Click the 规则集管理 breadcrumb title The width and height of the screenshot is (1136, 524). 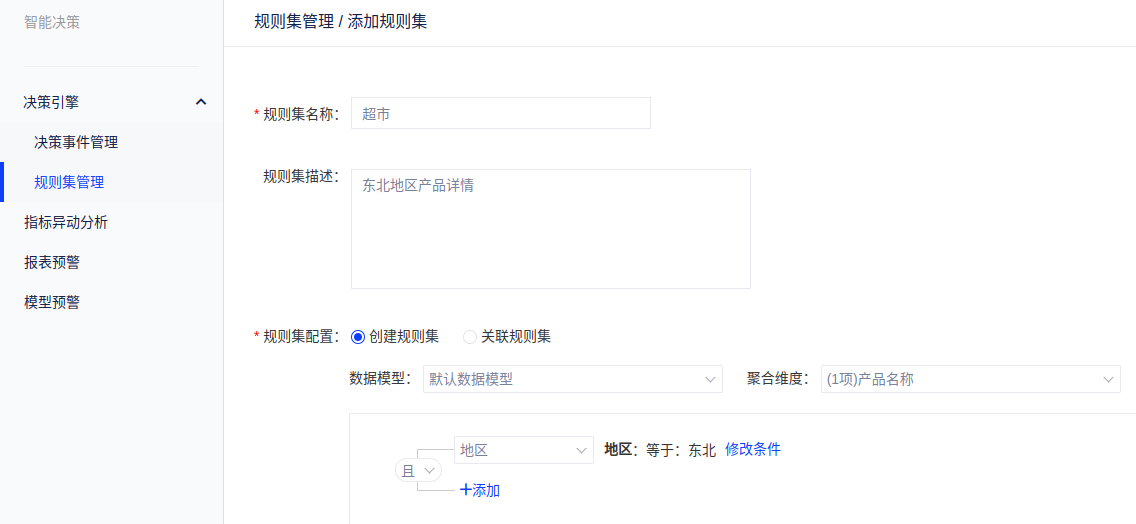coord(294,21)
